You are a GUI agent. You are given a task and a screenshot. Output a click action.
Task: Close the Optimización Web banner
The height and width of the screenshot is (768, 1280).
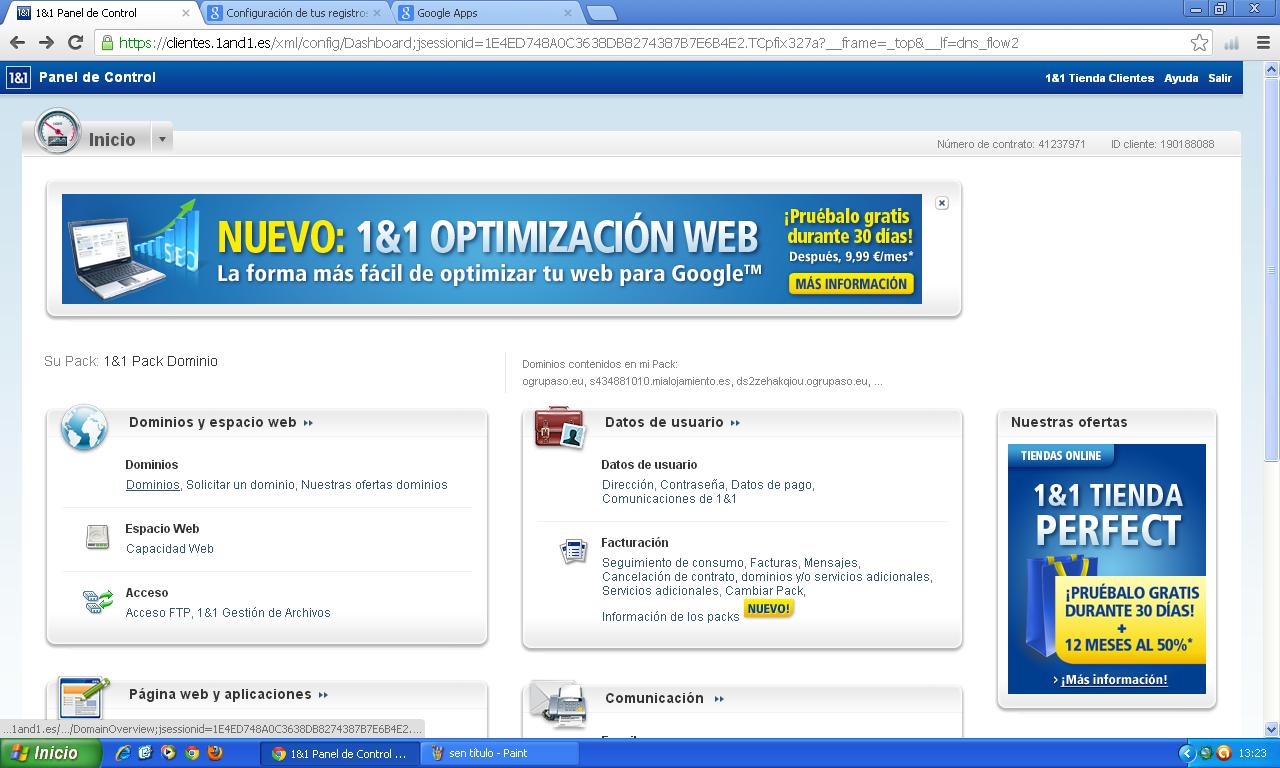point(941,203)
